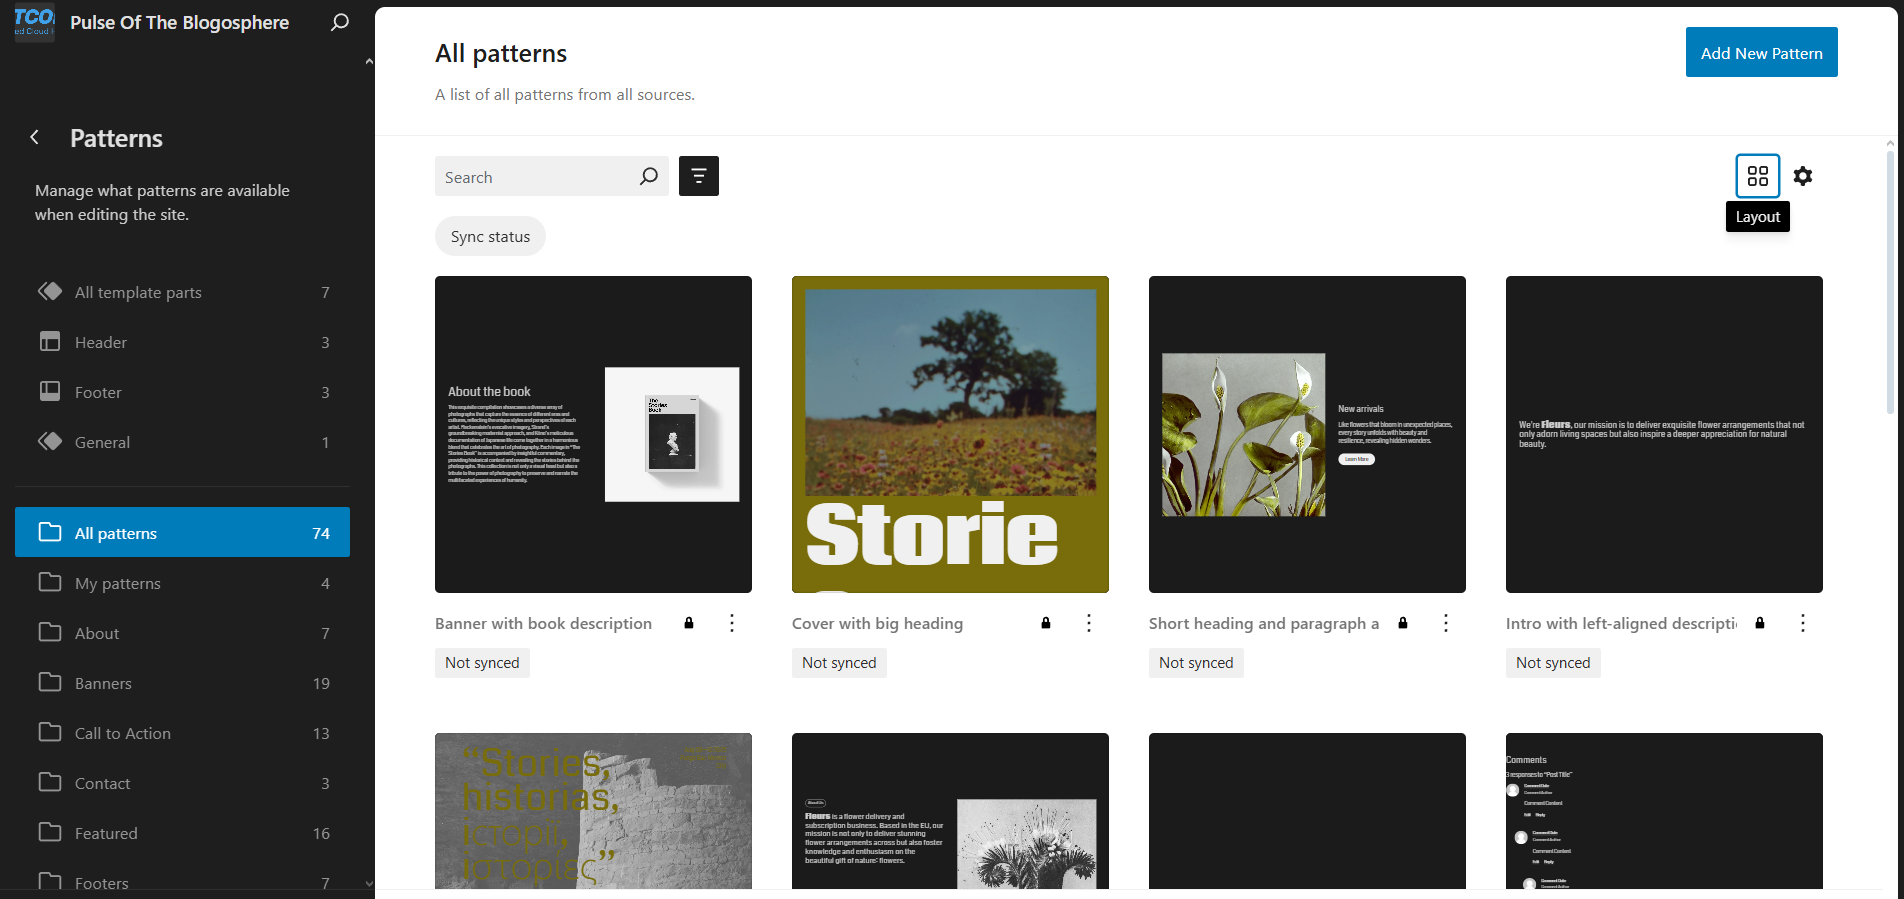Image resolution: width=1904 pixels, height=899 pixels.
Task: Open the site search icon in sidebar
Action: [x=340, y=22]
